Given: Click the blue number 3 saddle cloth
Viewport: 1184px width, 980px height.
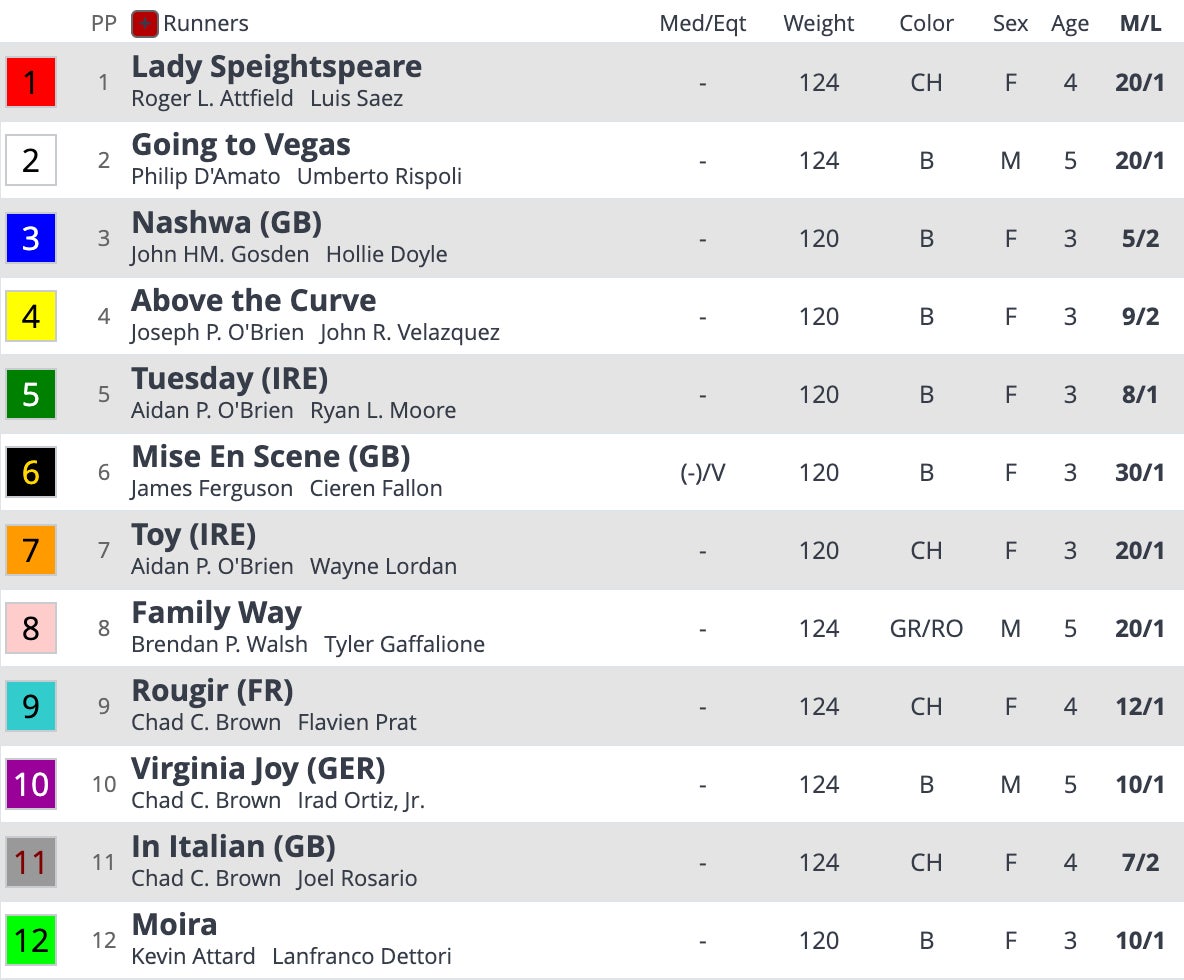Looking at the screenshot, I should (x=31, y=239).
